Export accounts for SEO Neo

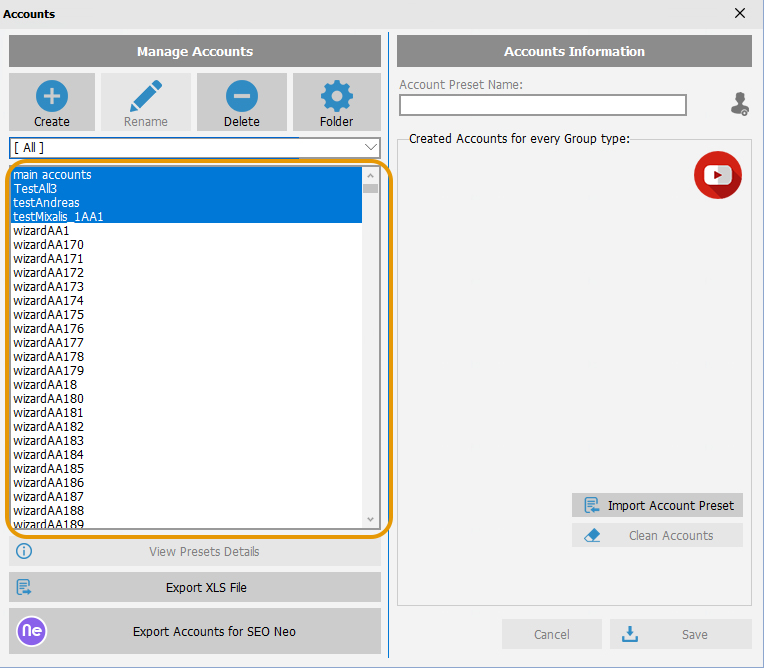[x=195, y=631]
